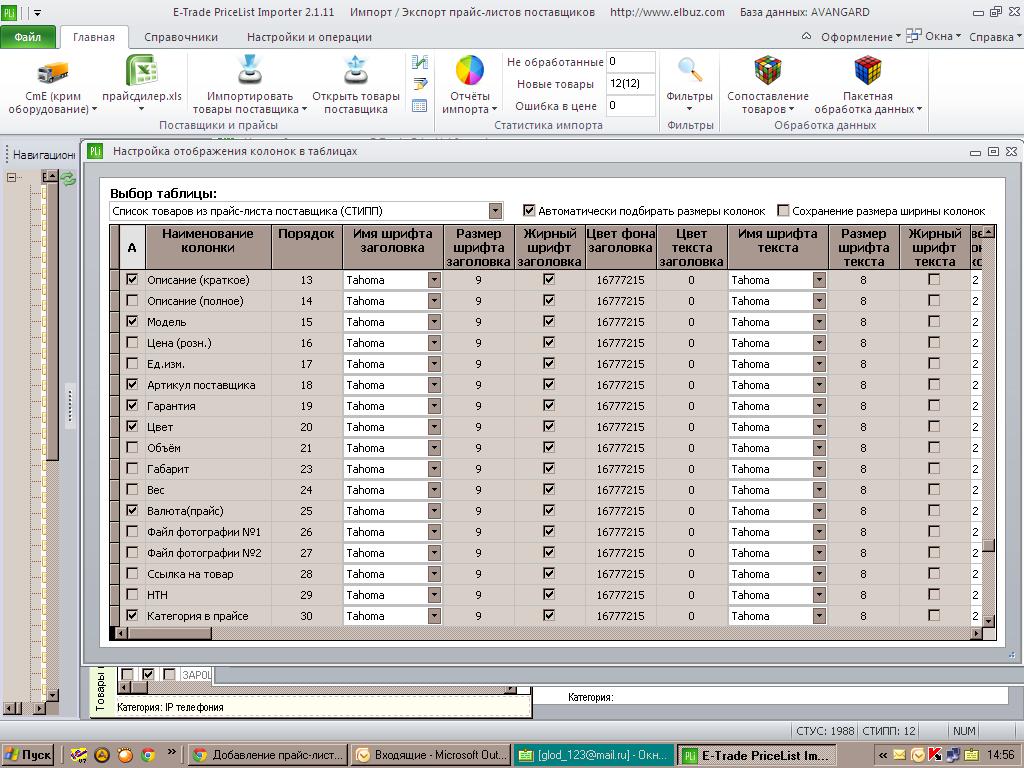Open the Настройки и операции tab
Viewport: 1024px width, 768px height.
pos(309,37)
